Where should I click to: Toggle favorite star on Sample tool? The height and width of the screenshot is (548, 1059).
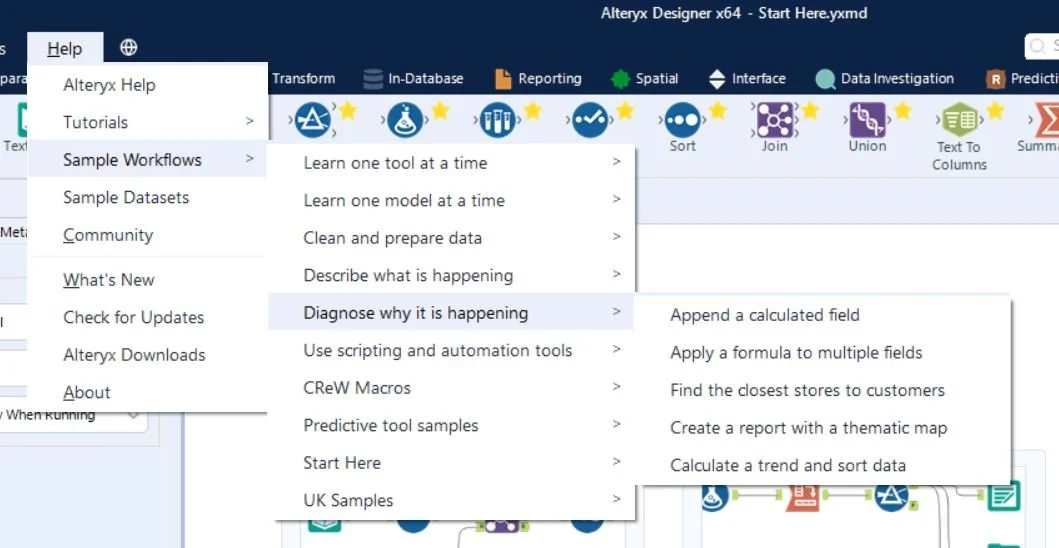pos(533,110)
